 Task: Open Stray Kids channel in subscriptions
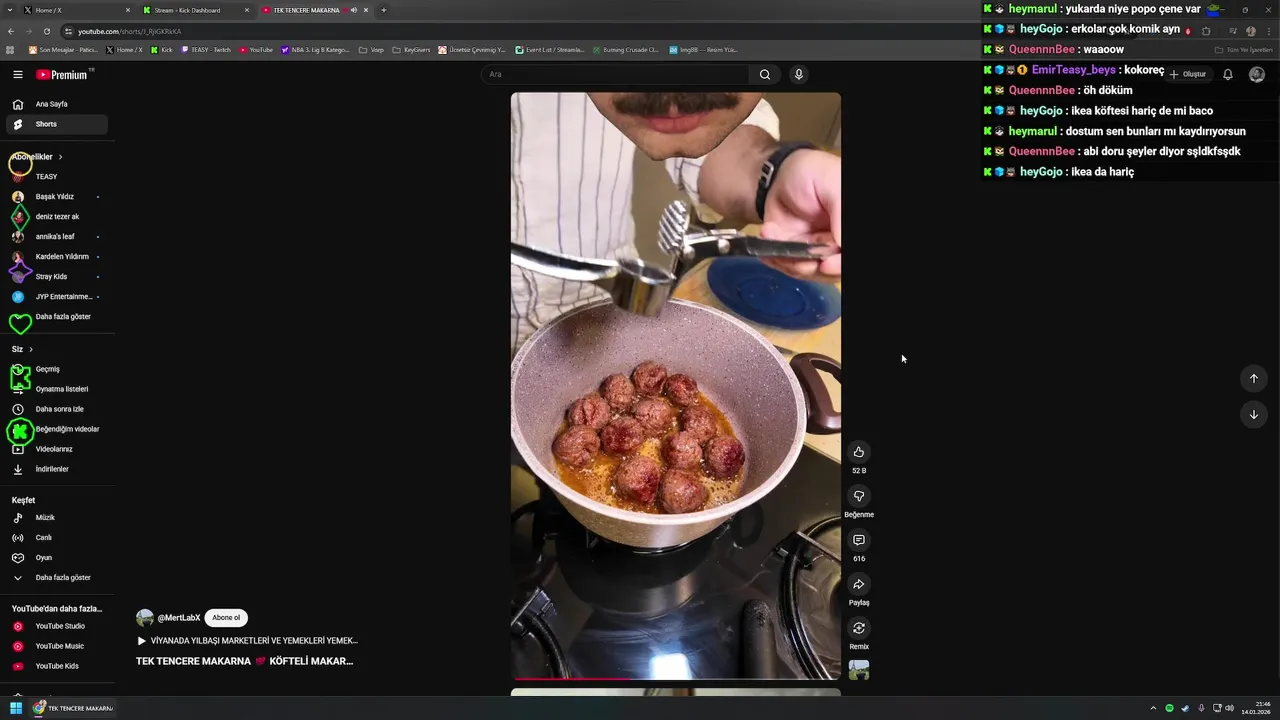click(x=57, y=277)
